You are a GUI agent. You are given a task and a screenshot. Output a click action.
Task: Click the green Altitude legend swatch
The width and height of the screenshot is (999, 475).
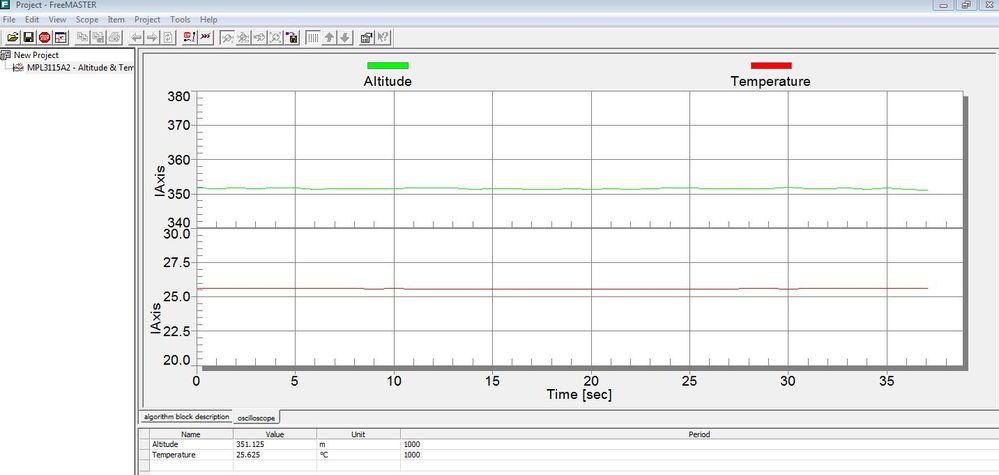click(387, 65)
